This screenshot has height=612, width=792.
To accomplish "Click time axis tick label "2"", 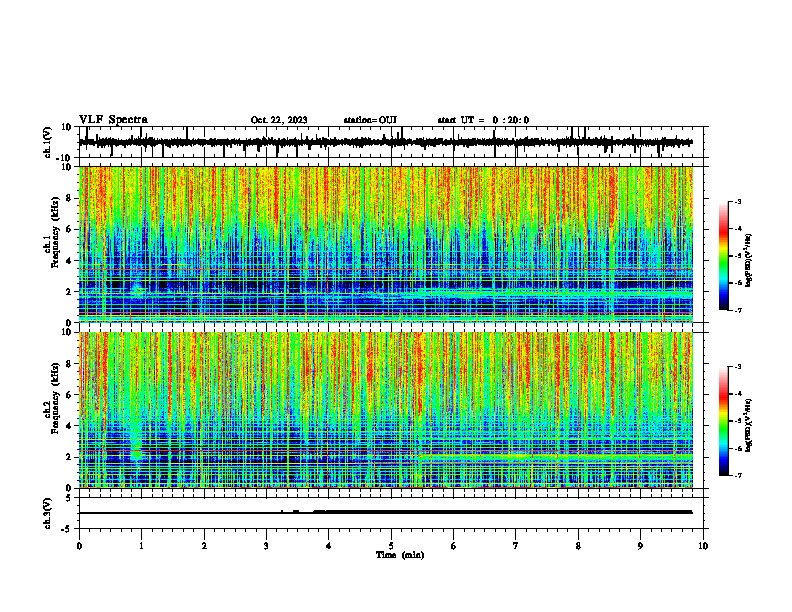I will coord(204,546).
